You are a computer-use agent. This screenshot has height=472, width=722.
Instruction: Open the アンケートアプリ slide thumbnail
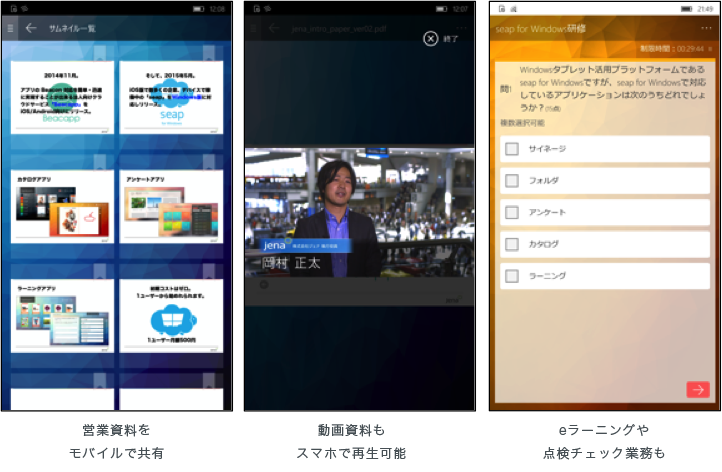[171, 206]
